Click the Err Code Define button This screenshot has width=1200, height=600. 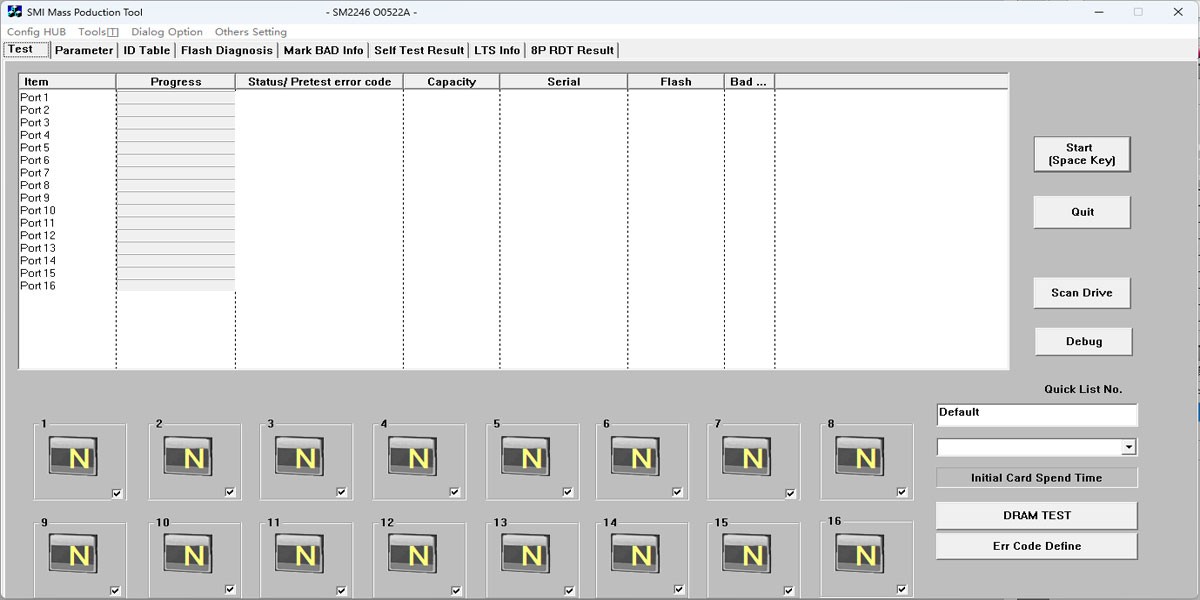(x=1037, y=546)
